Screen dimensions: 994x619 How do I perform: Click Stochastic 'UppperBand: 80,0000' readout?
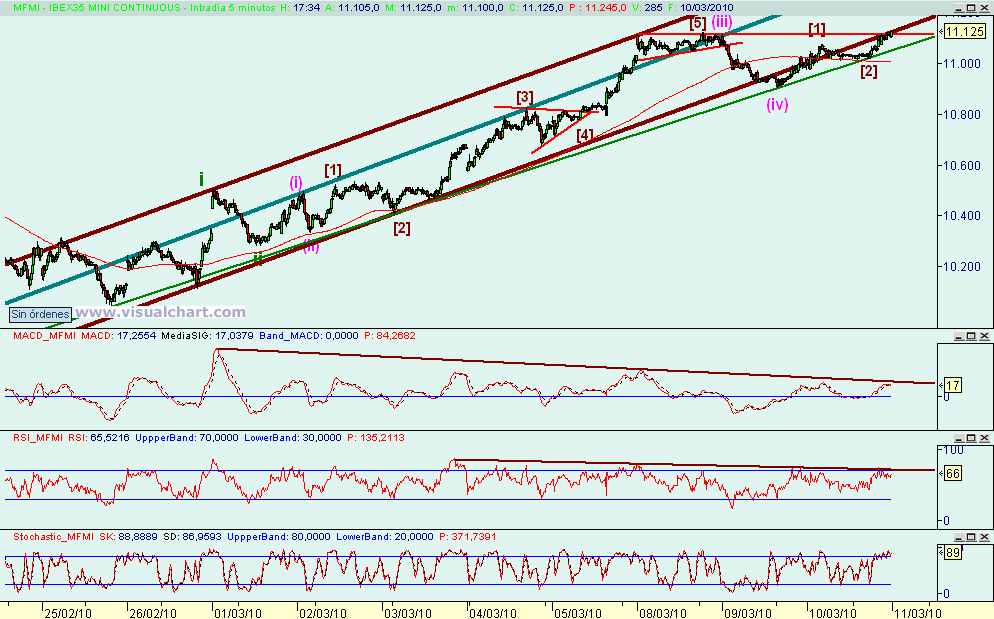[279, 537]
